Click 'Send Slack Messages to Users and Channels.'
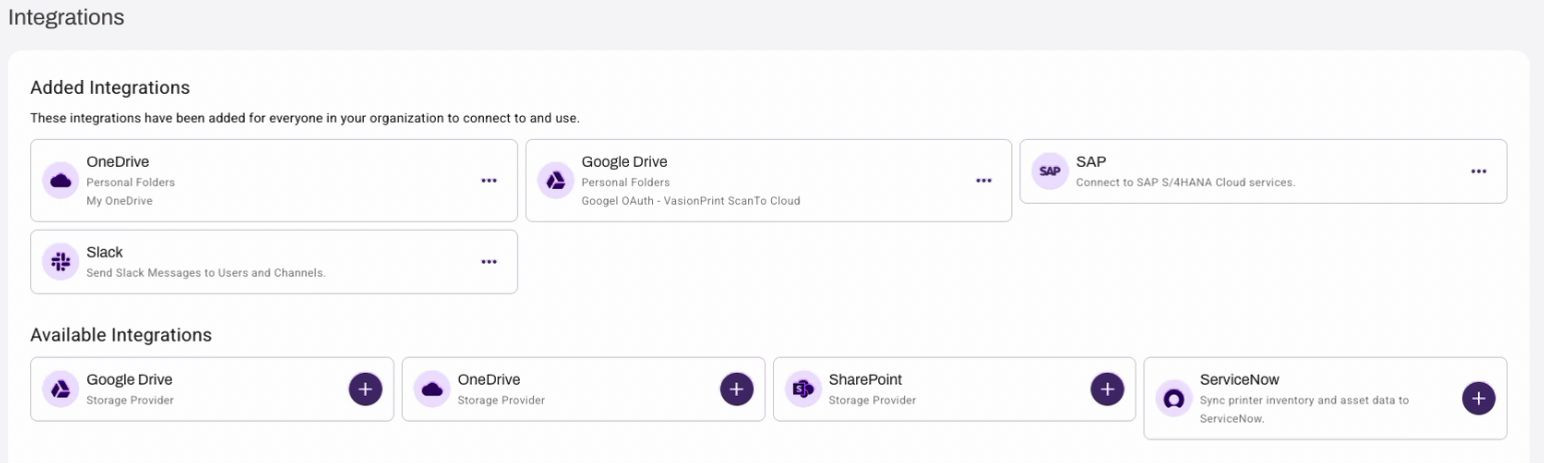 coord(206,273)
